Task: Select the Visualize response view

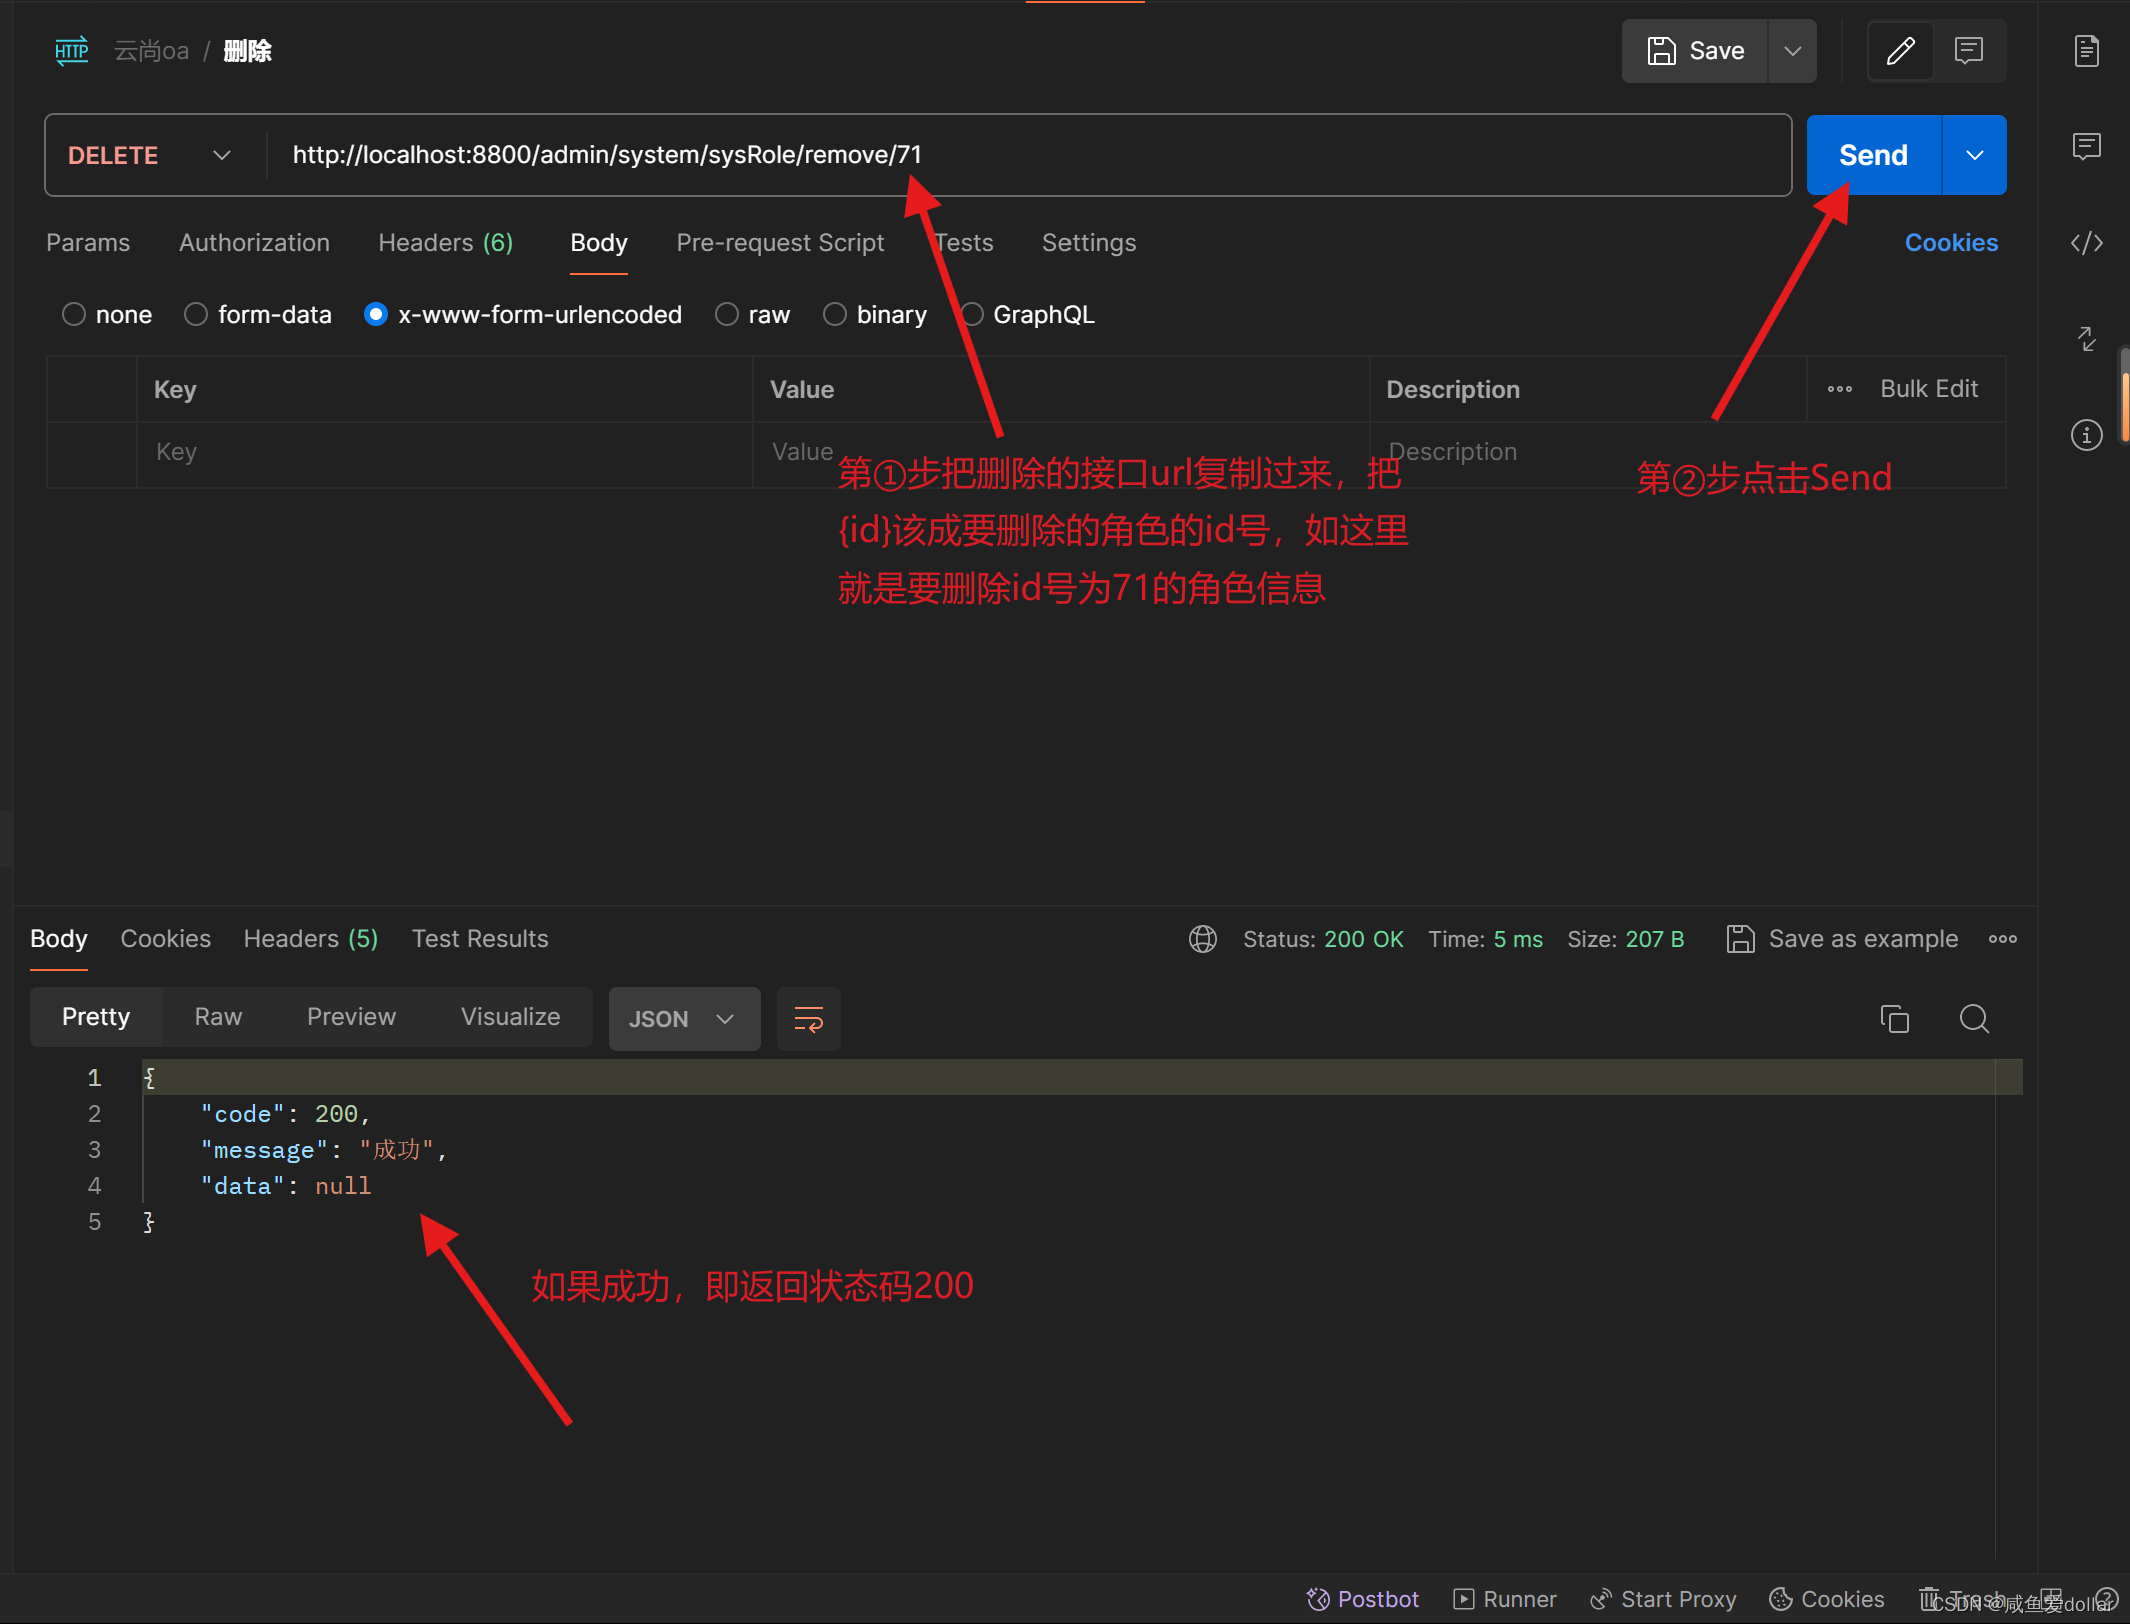Action: [x=511, y=1017]
